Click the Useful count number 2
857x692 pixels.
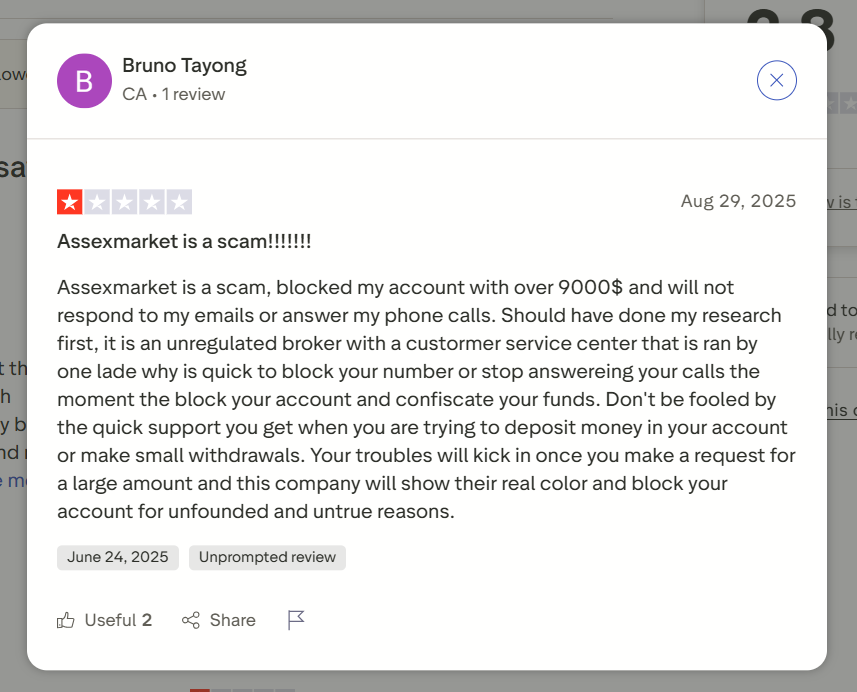pyautogui.click(x=147, y=620)
